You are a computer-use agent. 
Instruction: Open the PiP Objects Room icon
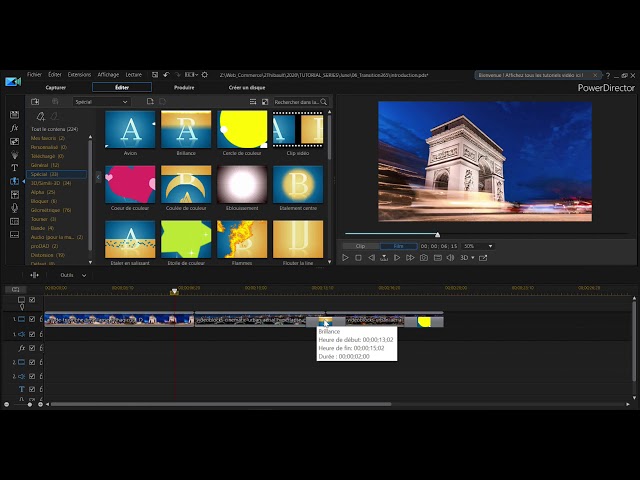click(x=14, y=141)
